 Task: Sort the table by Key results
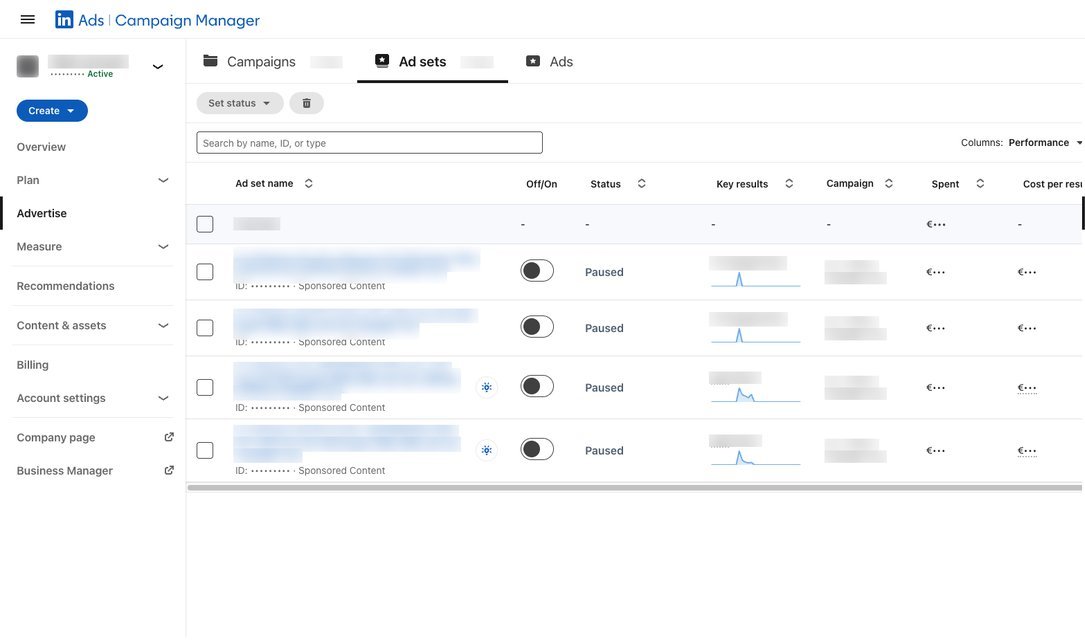[x=789, y=183]
